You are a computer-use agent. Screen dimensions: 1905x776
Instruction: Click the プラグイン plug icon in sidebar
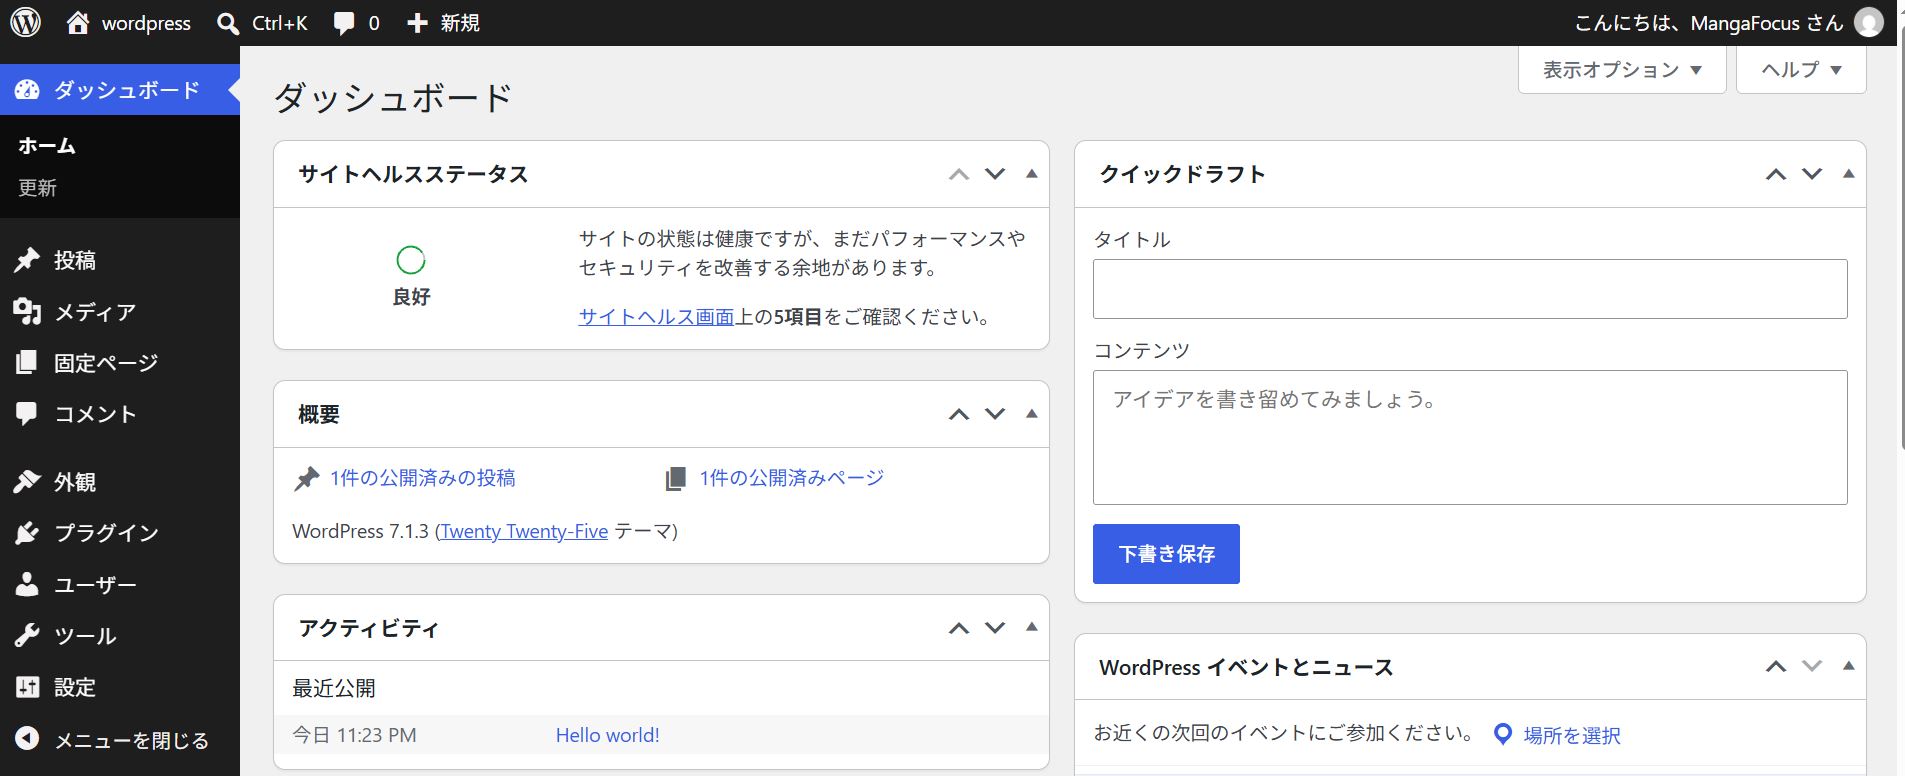[27, 533]
